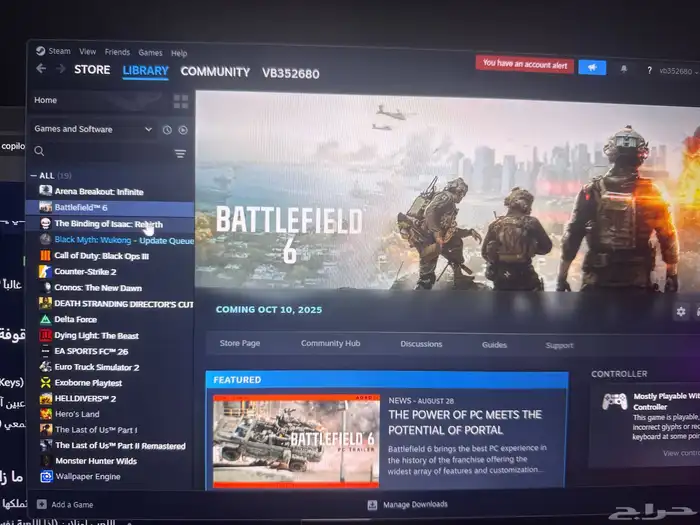Open the Friends menu
The width and height of the screenshot is (700, 525).
pos(117,52)
